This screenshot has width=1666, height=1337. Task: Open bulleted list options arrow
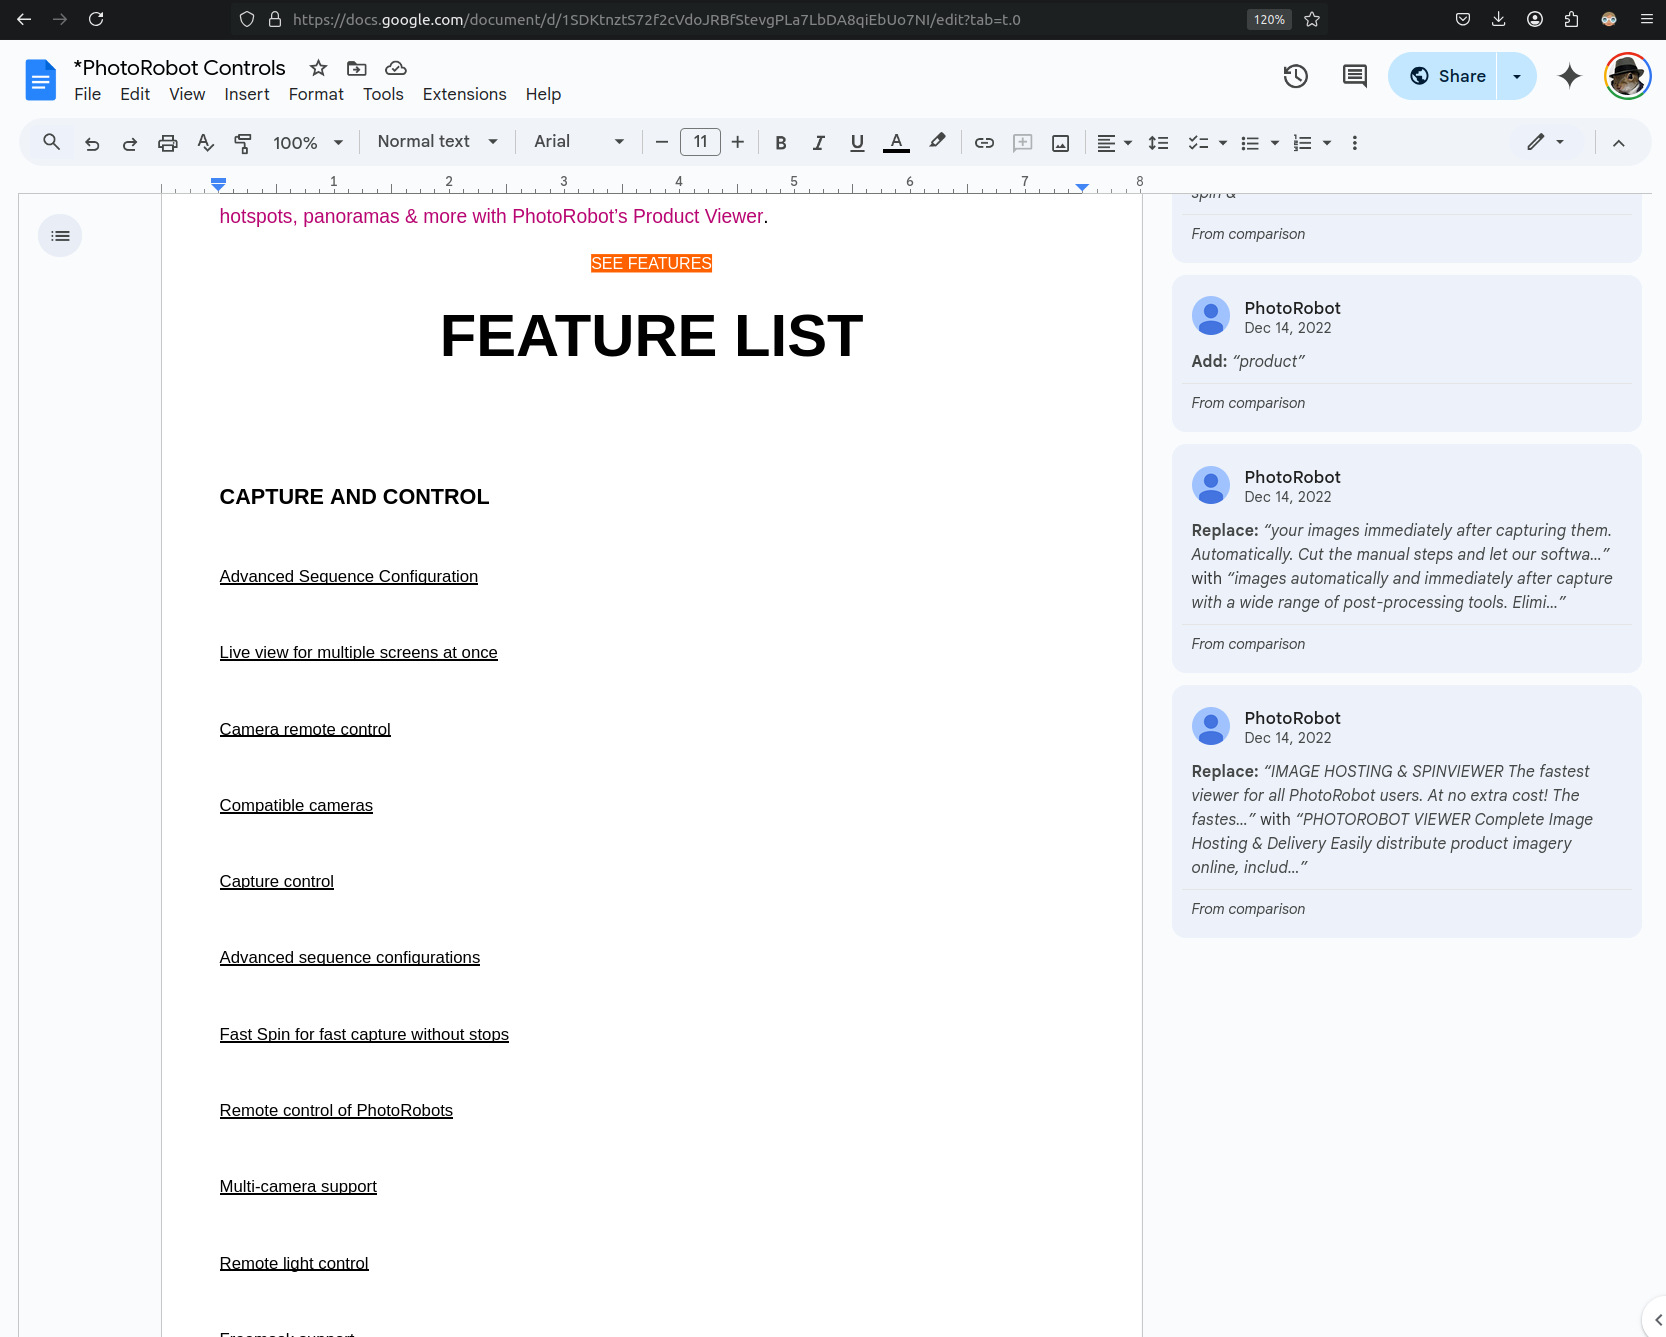(x=1275, y=143)
